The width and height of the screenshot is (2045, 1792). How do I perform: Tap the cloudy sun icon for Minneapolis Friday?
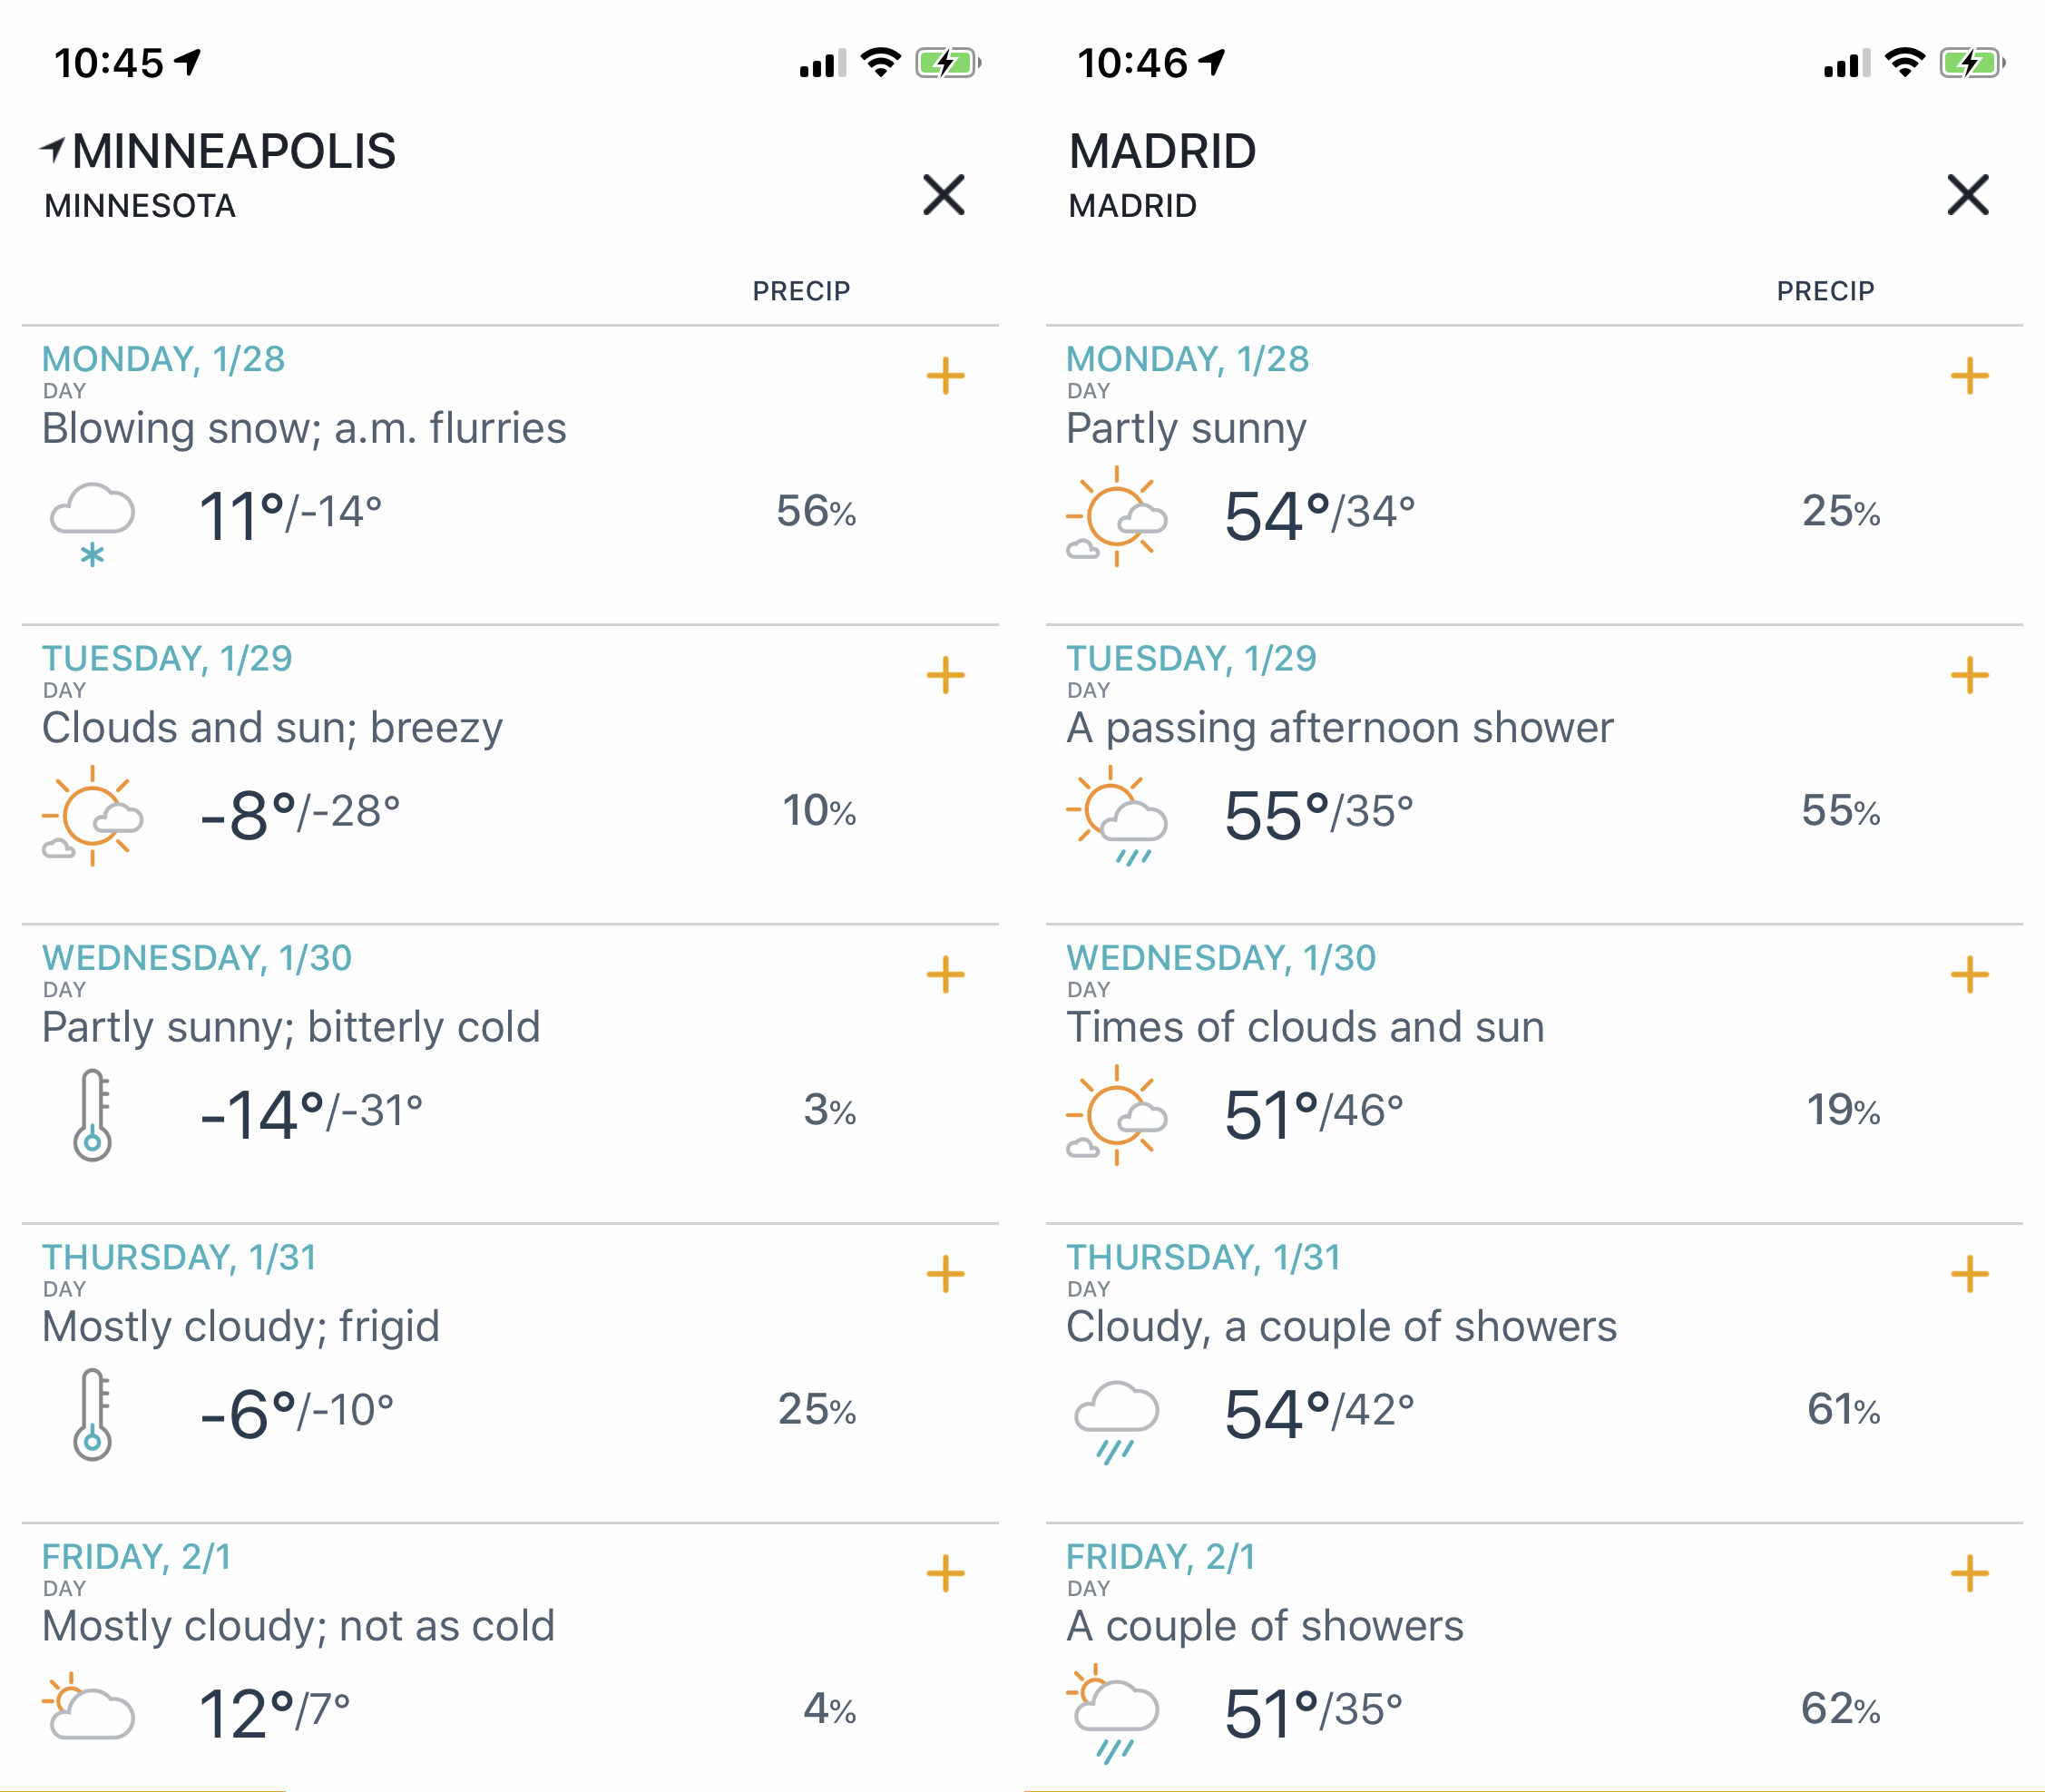coord(90,1706)
